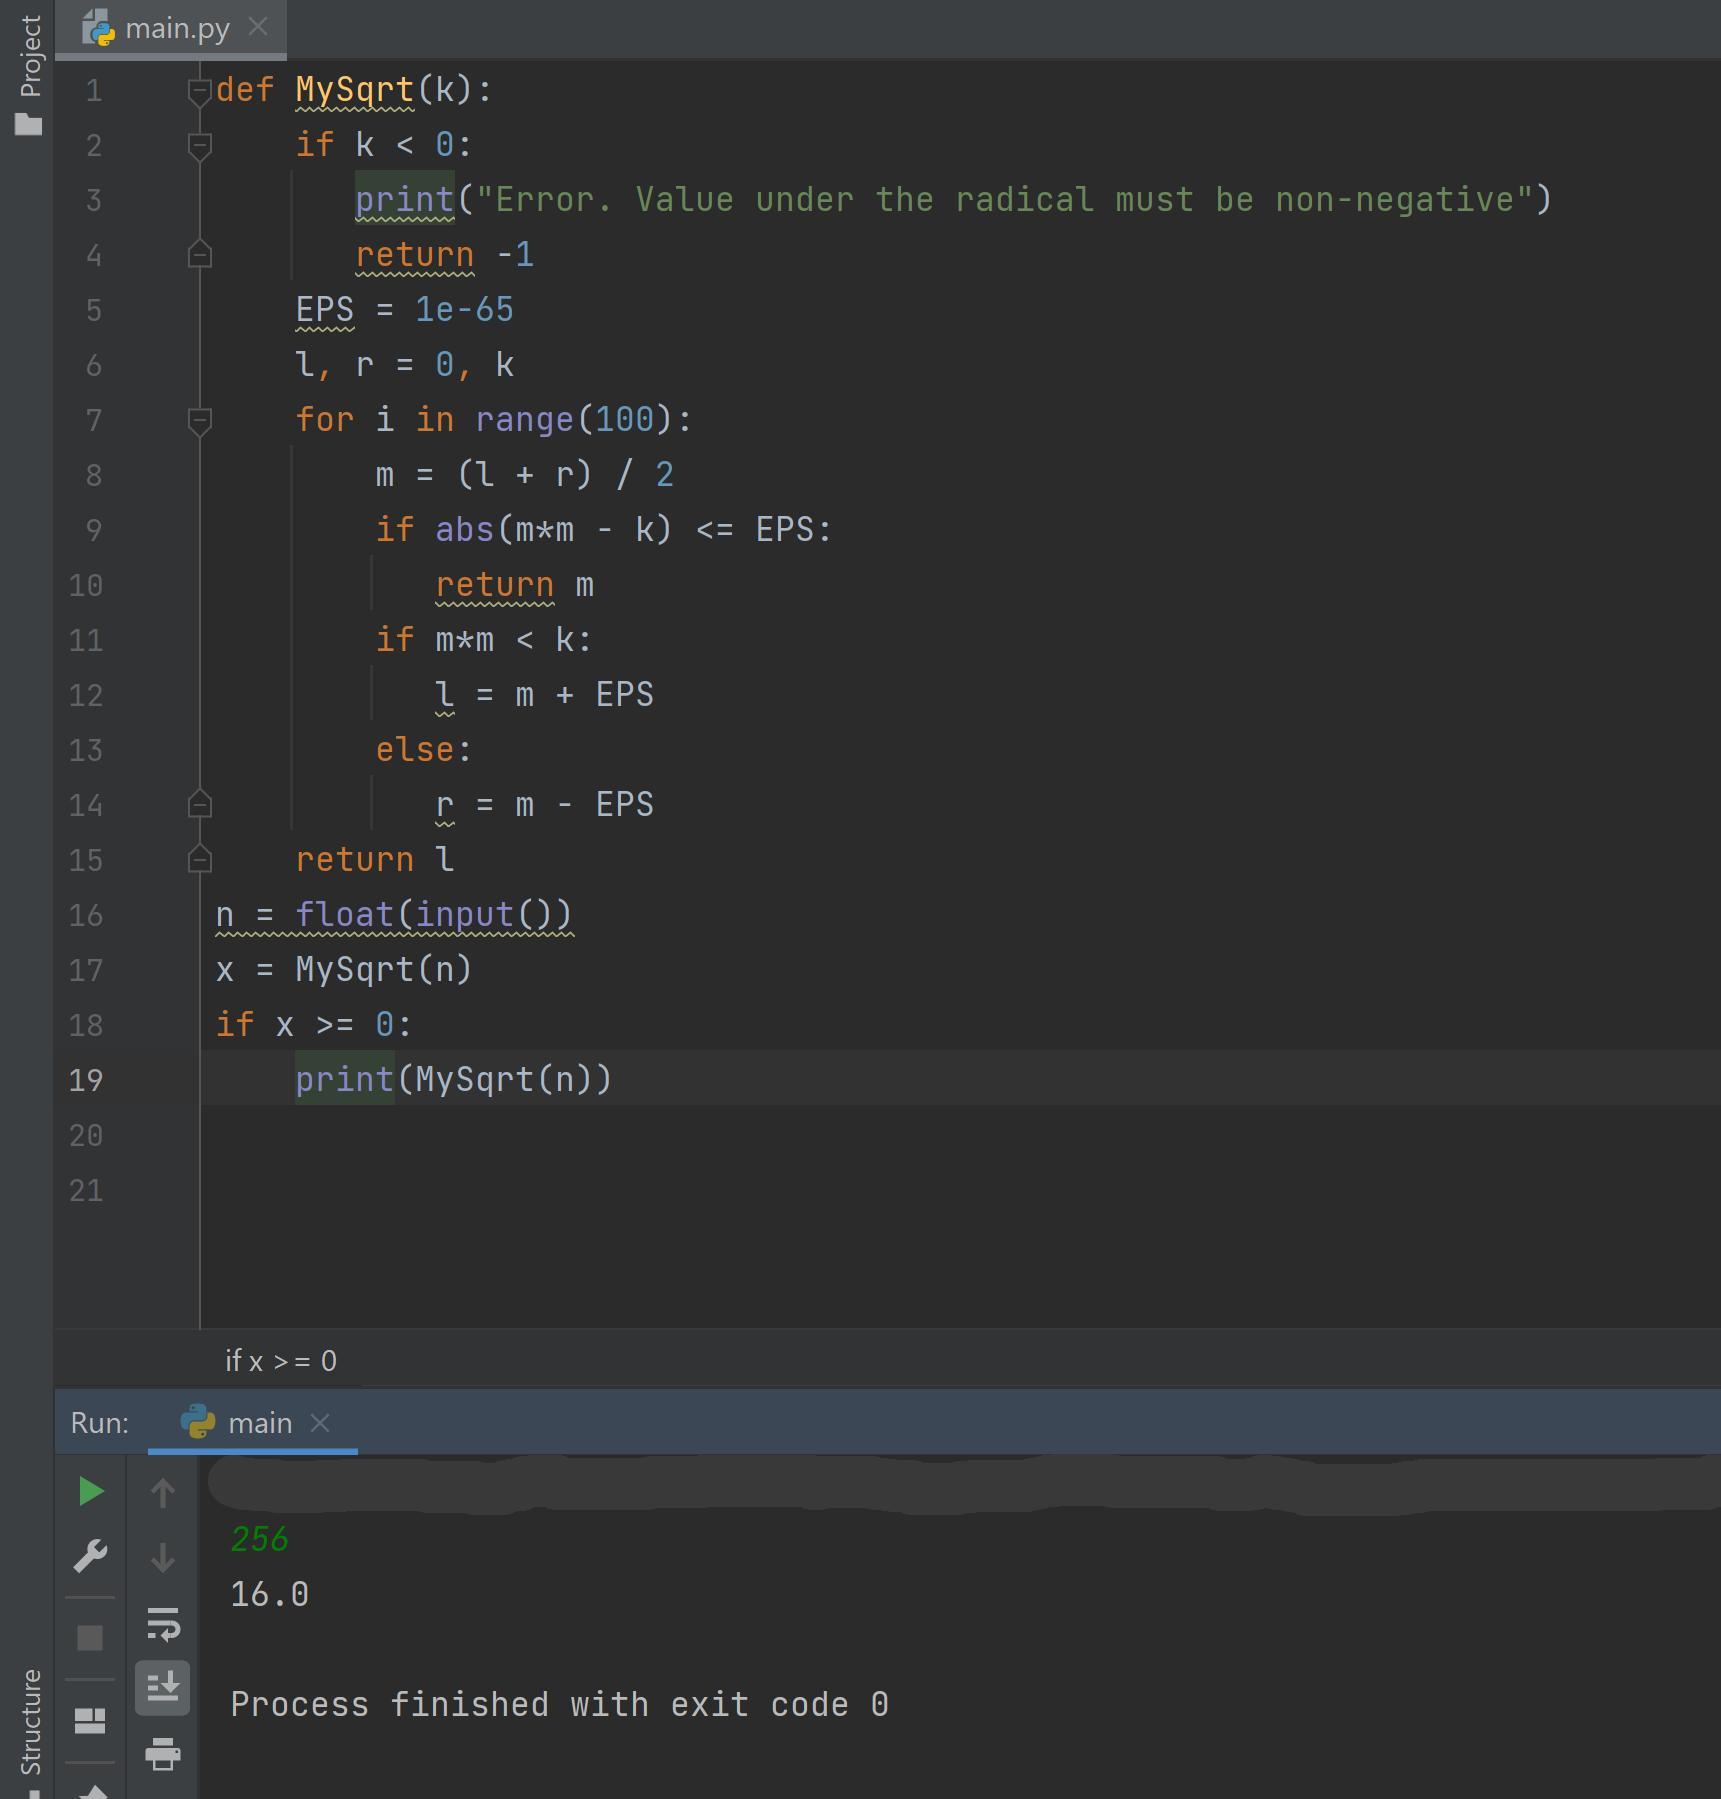Toggle Soft-Wrap for console output

click(163, 1624)
